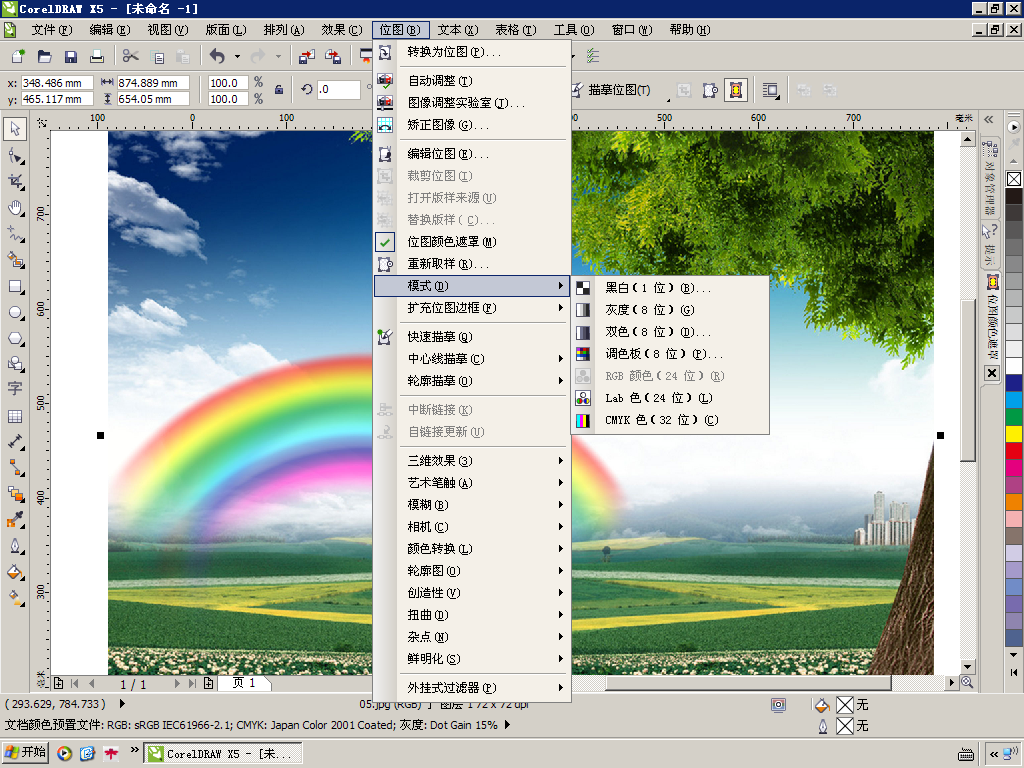The height and width of the screenshot is (768, 1024).
Task: Select the Rectangle tool
Action: pyautogui.click(x=15, y=286)
